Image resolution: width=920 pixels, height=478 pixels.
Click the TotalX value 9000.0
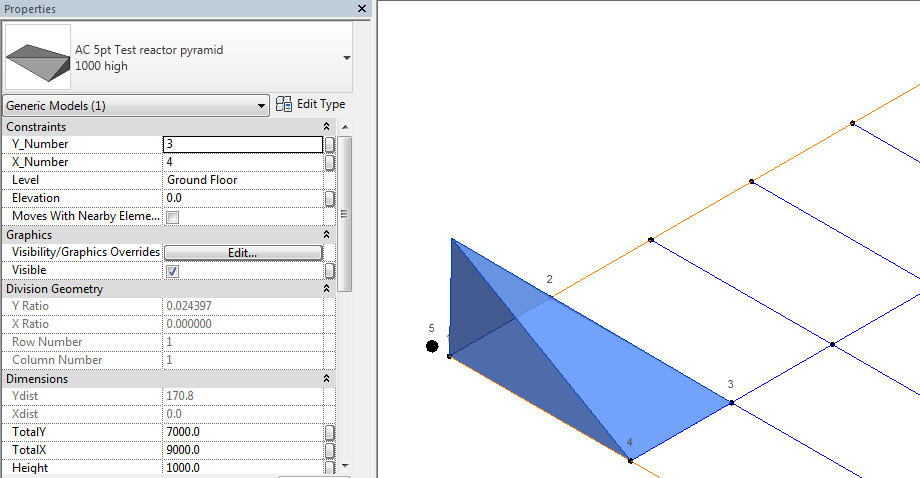[183, 450]
